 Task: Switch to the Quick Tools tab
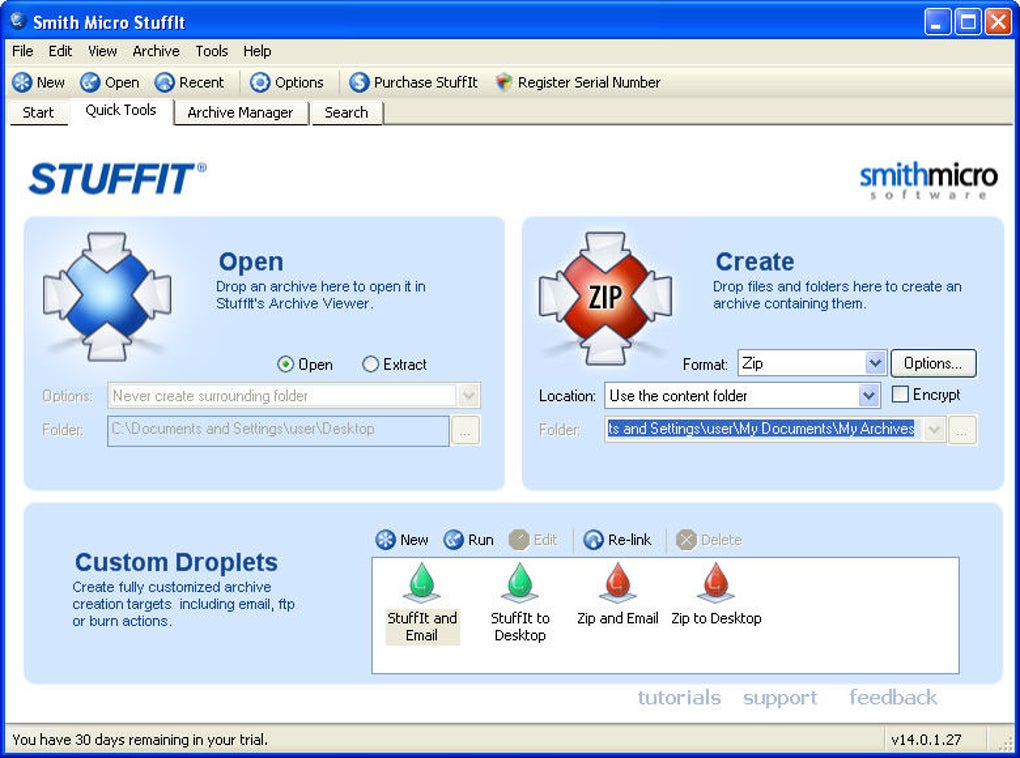coord(121,110)
